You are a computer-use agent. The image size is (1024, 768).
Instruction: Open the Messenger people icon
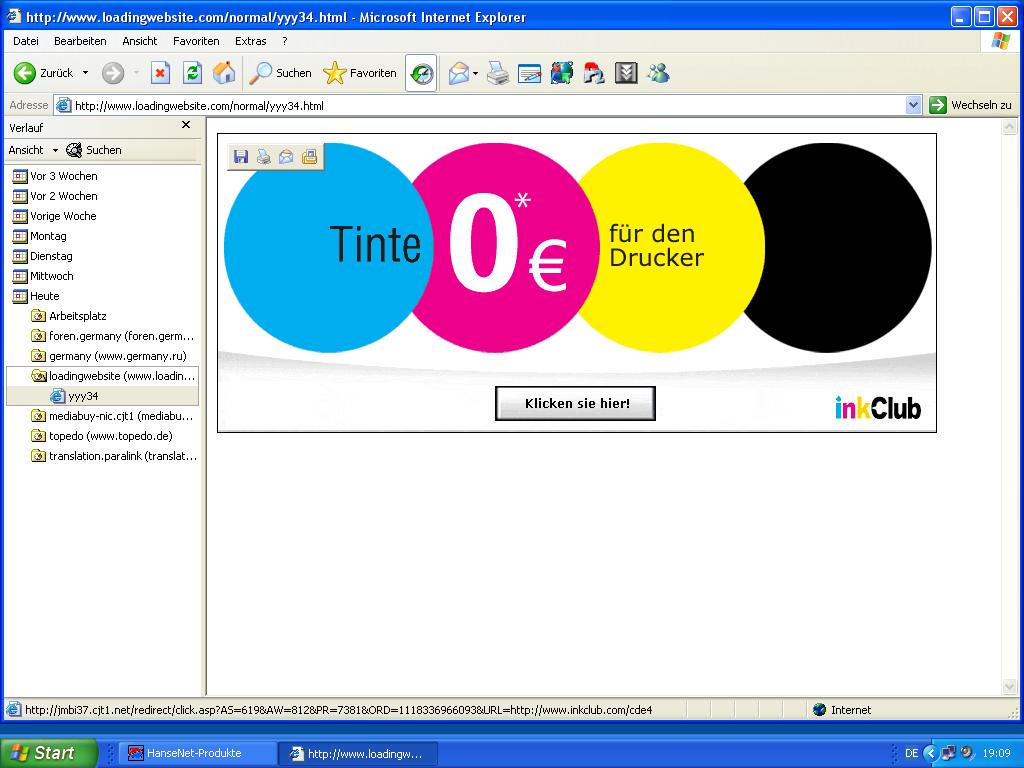coord(658,72)
